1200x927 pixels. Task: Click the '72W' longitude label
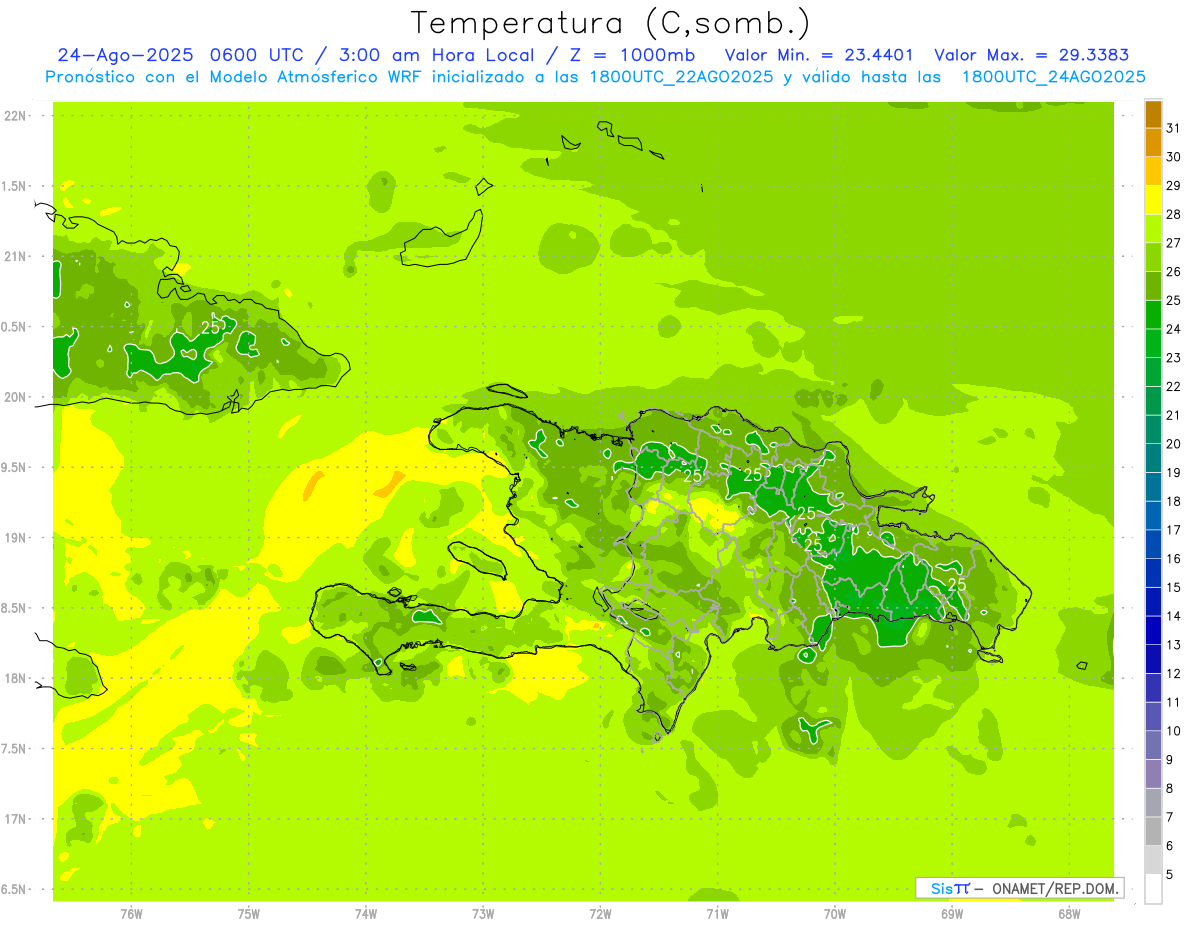[600, 914]
